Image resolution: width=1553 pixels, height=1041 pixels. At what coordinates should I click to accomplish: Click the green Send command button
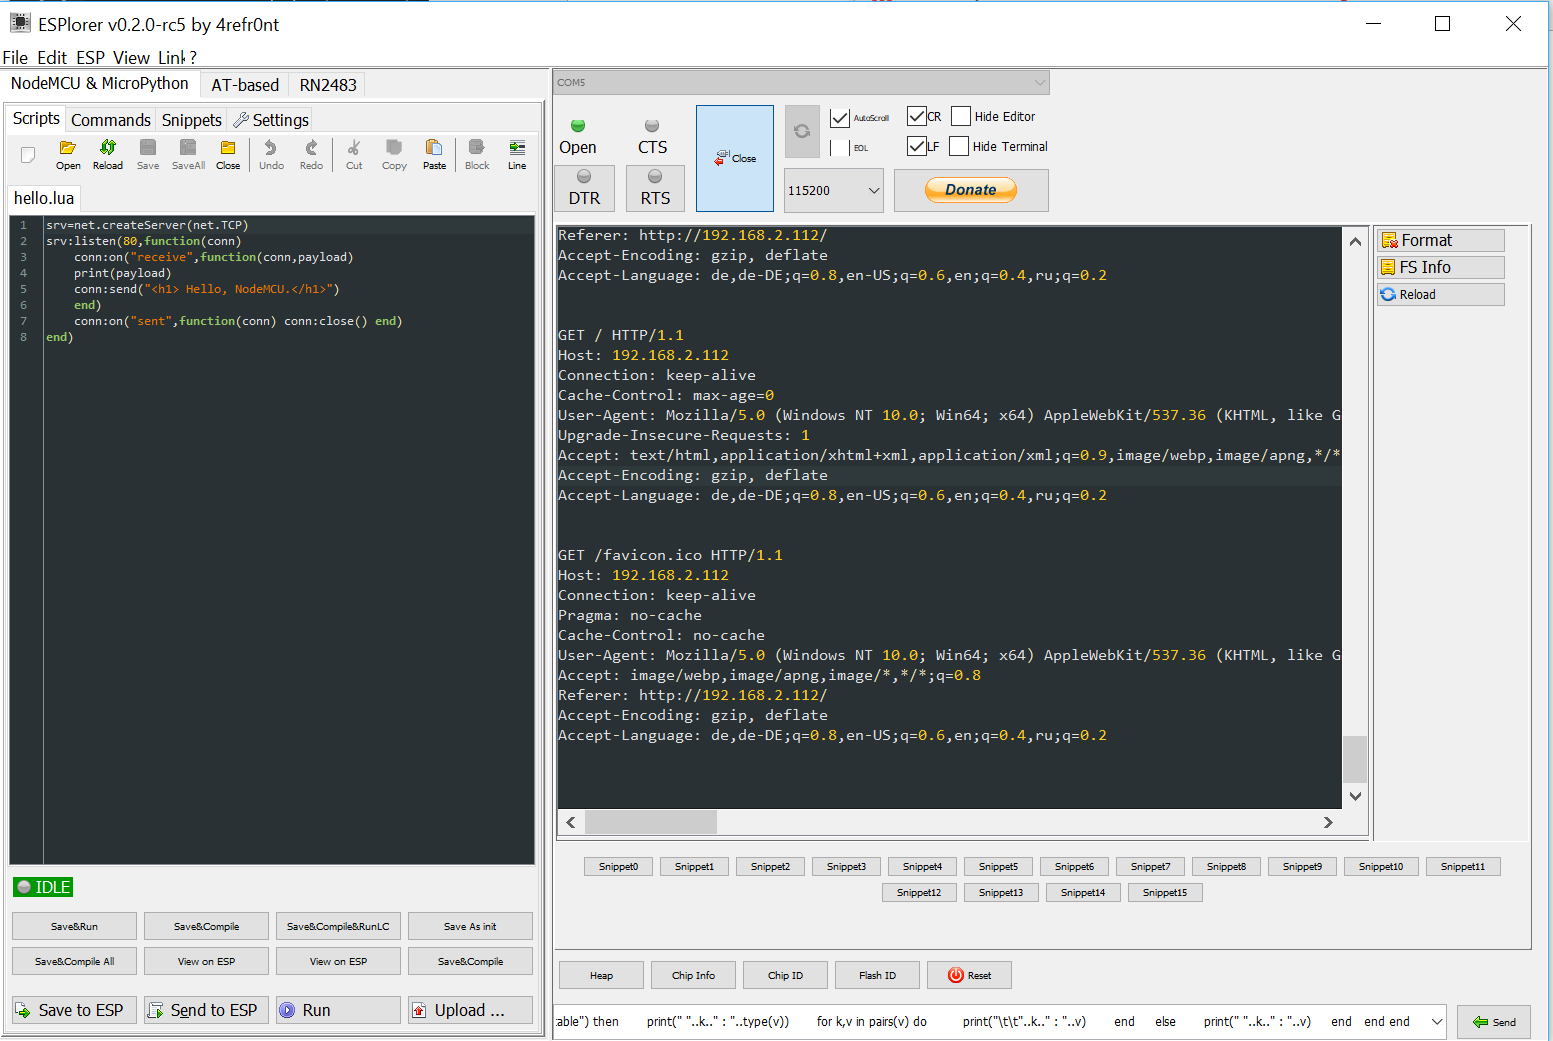1494,1022
